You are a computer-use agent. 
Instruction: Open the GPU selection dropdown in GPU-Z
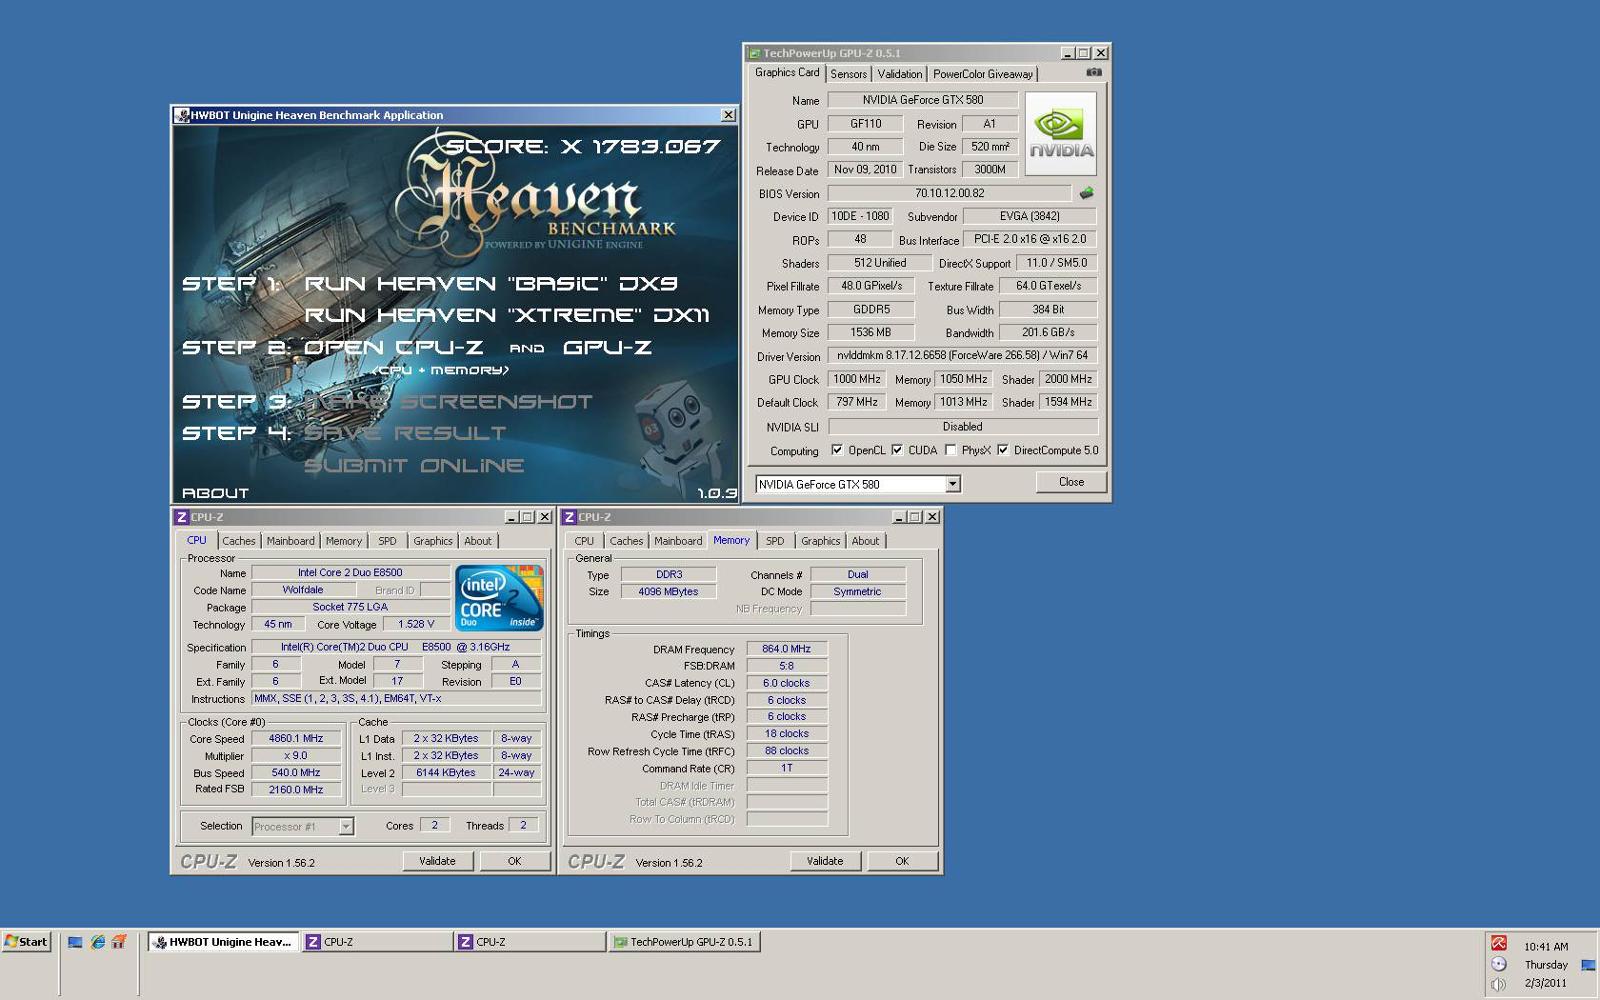point(953,484)
